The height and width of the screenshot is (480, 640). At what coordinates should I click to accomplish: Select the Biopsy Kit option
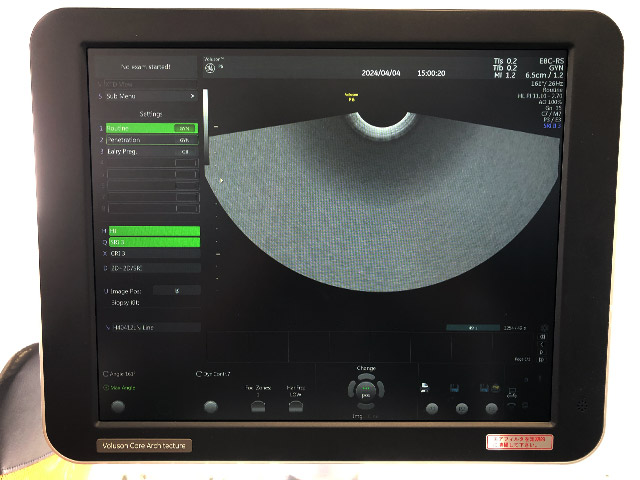tap(125, 302)
